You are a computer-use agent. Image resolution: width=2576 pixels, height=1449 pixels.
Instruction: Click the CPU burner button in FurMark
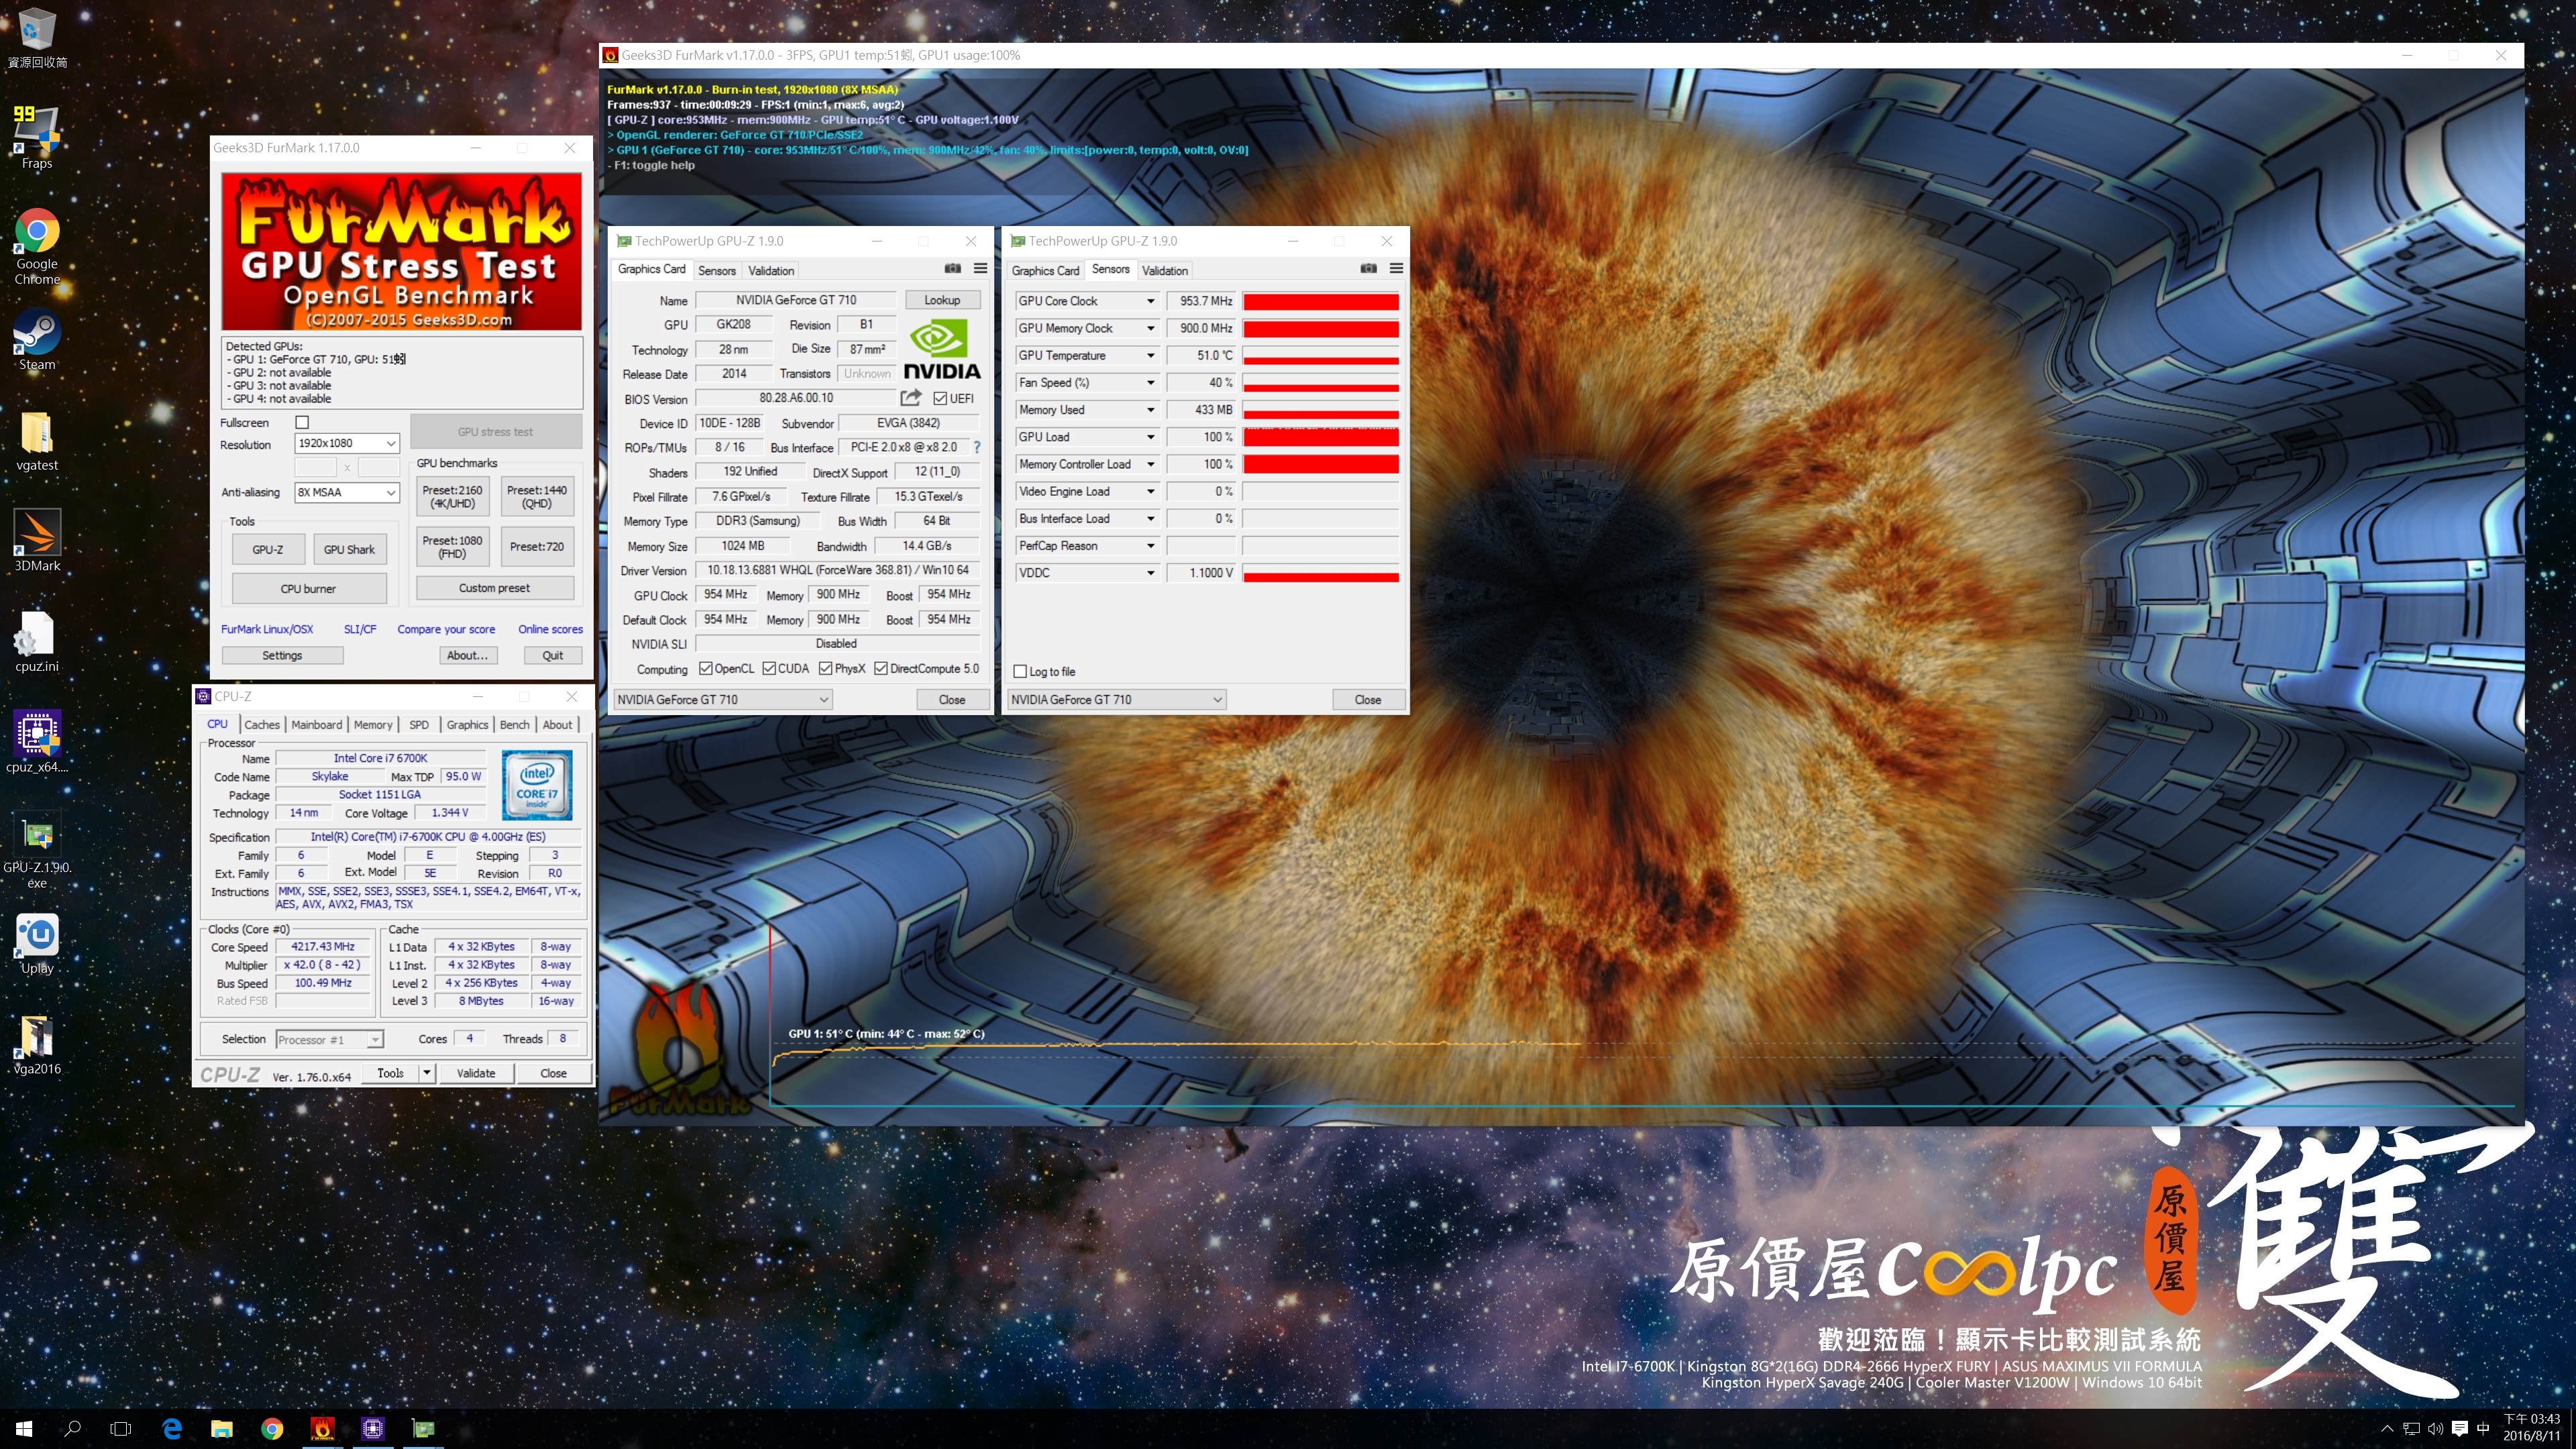(x=309, y=588)
